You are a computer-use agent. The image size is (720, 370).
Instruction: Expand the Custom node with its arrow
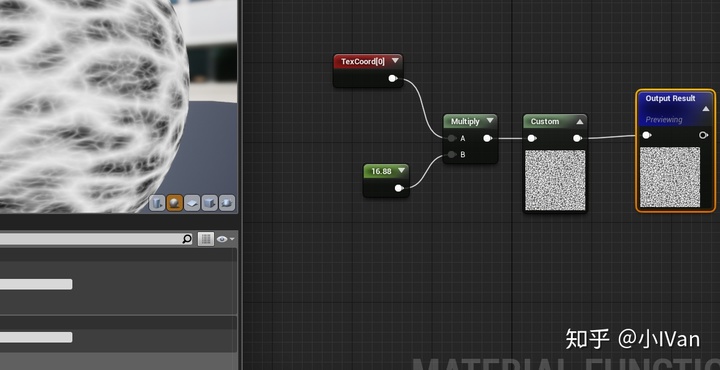point(579,122)
